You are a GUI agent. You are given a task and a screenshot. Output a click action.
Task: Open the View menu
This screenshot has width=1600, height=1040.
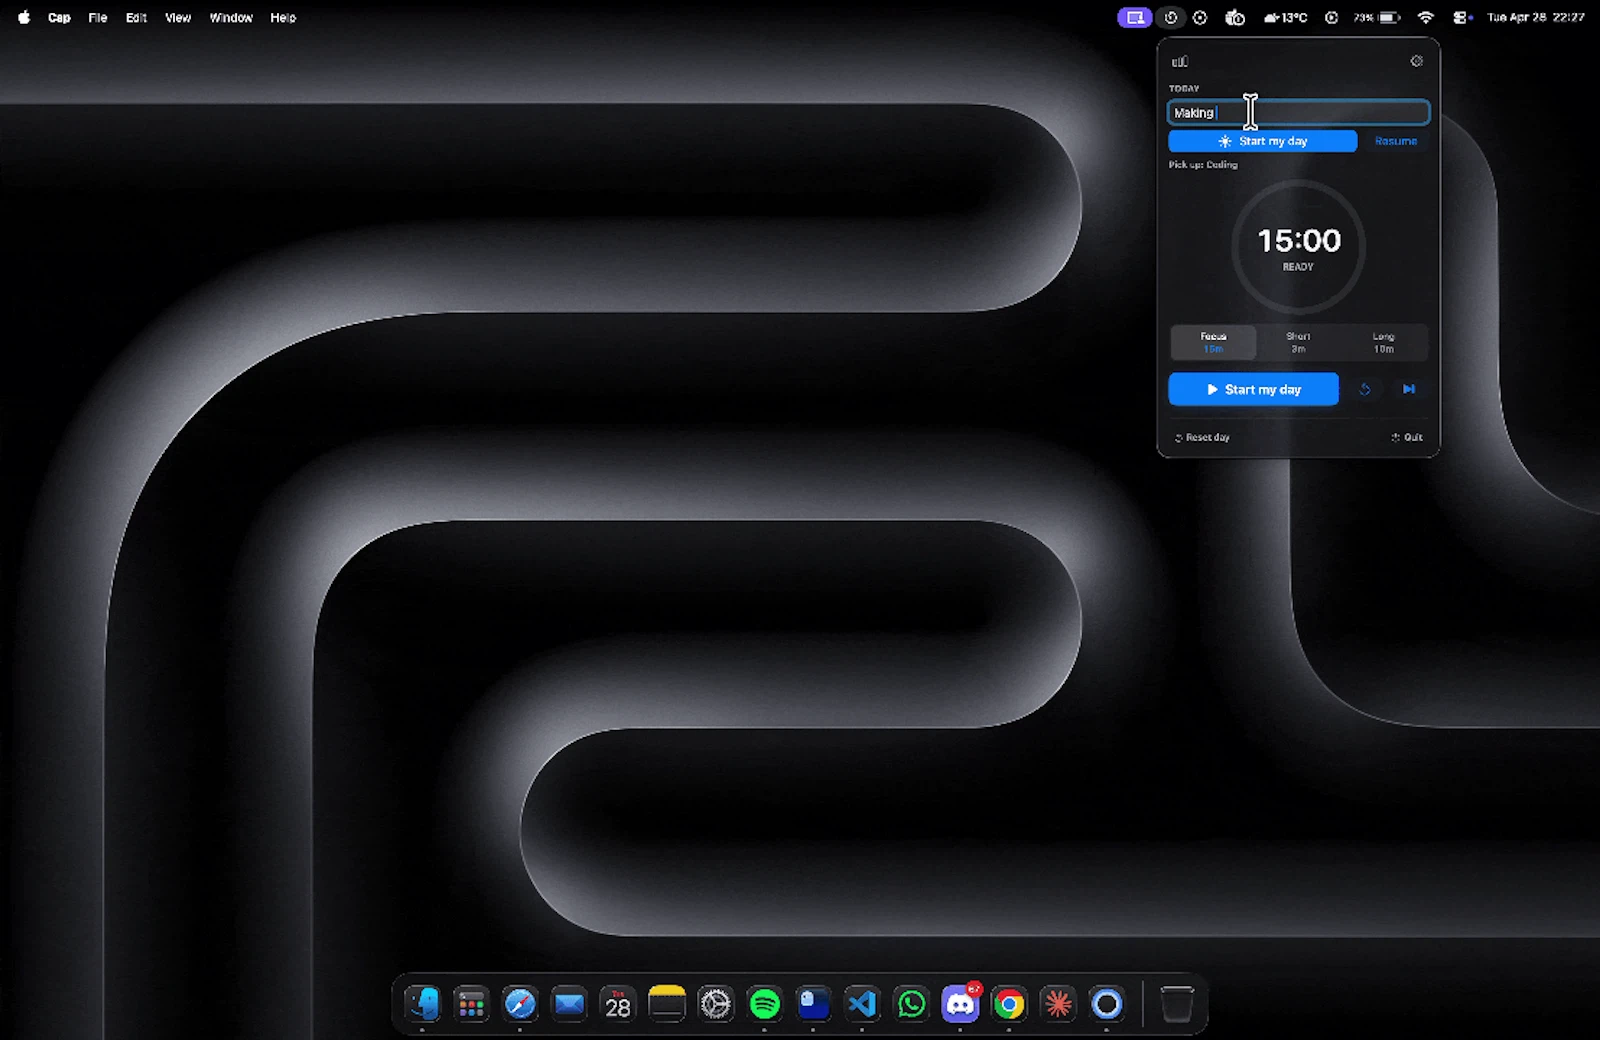coord(178,17)
